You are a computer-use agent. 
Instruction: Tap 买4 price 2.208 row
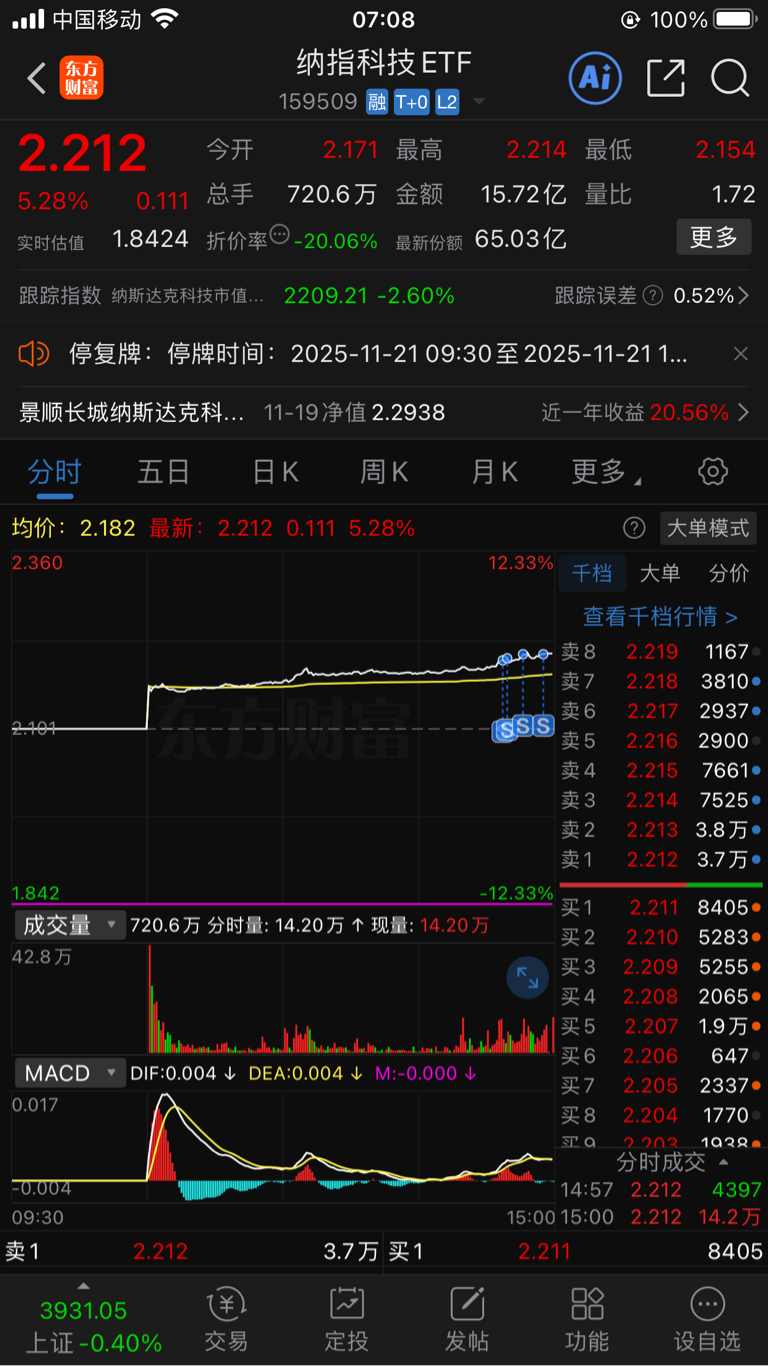tap(660, 996)
